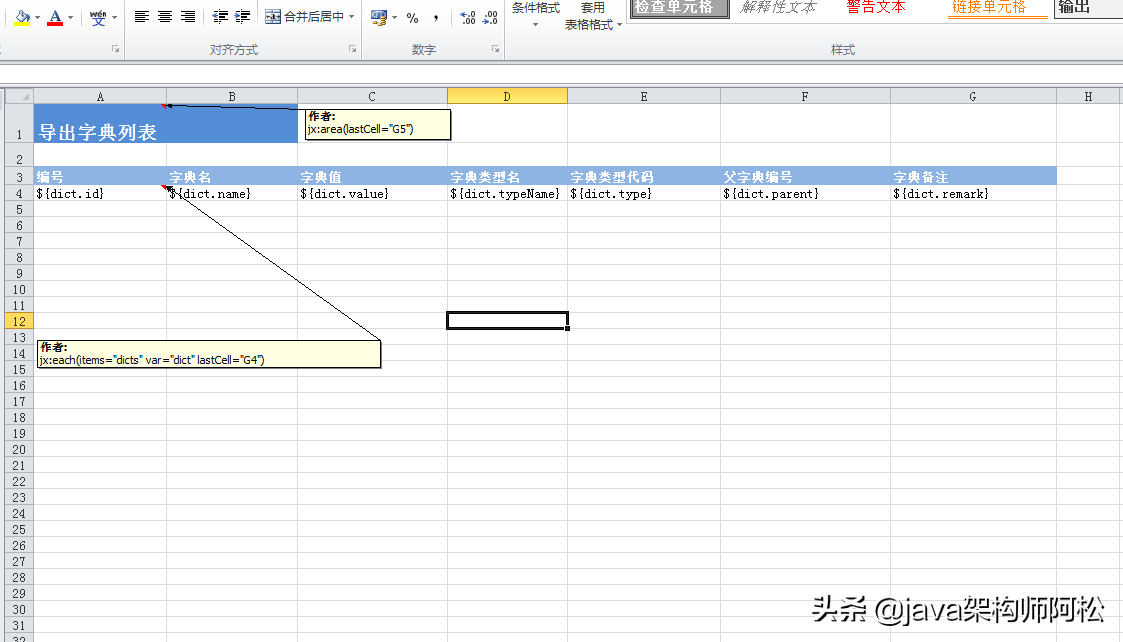Viewport: 1123px width, 642px height.
Task: Select the 导出字典列表 title cell
Action: click(x=165, y=123)
